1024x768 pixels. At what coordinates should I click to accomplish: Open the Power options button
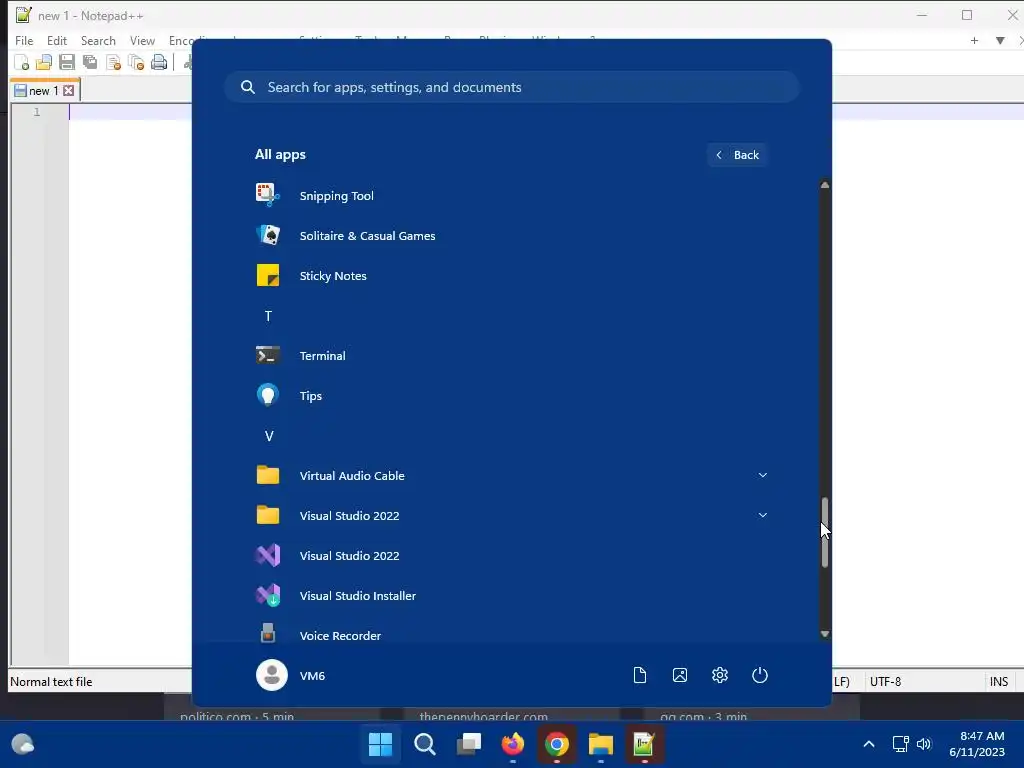[760, 675]
